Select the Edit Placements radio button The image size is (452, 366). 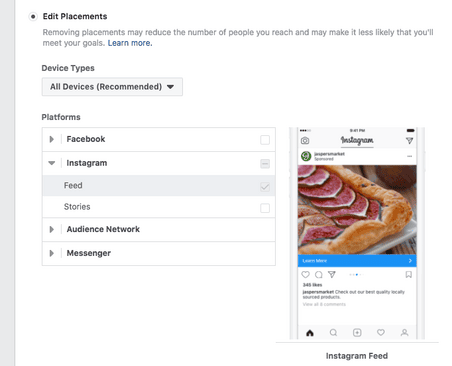tap(33, 16)
